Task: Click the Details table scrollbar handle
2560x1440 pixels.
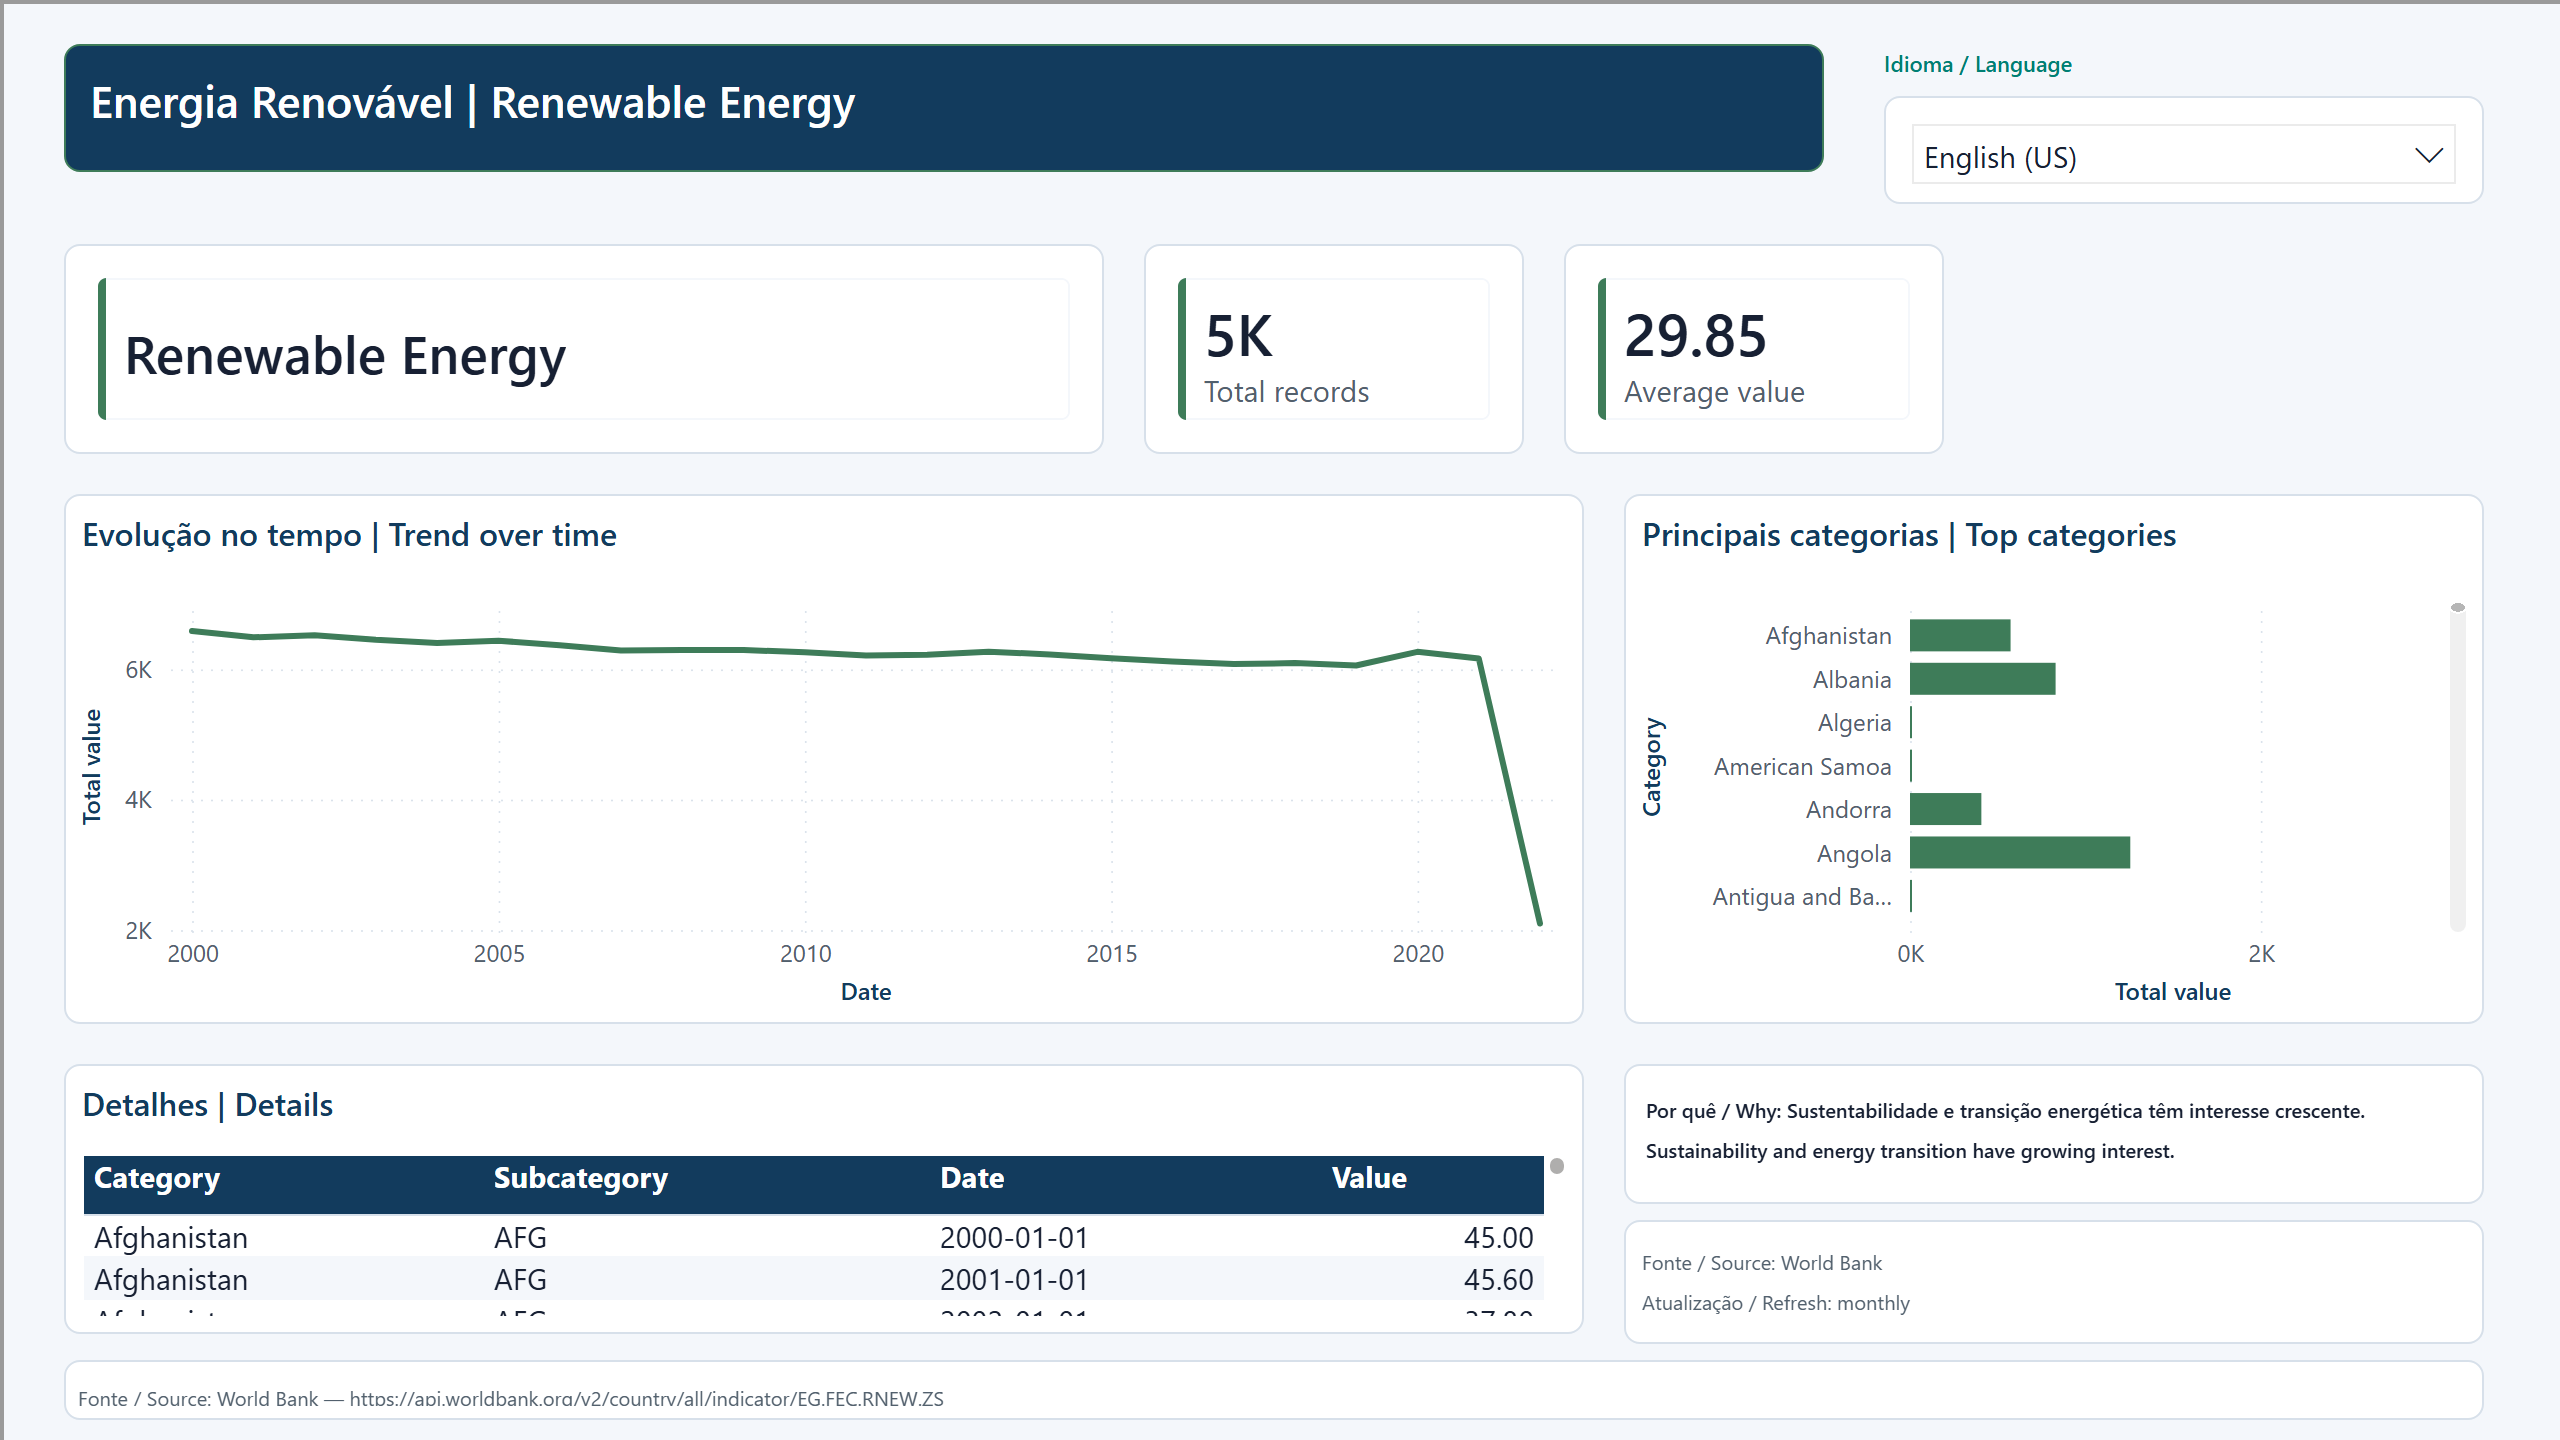Action: click(1557, 1166)
